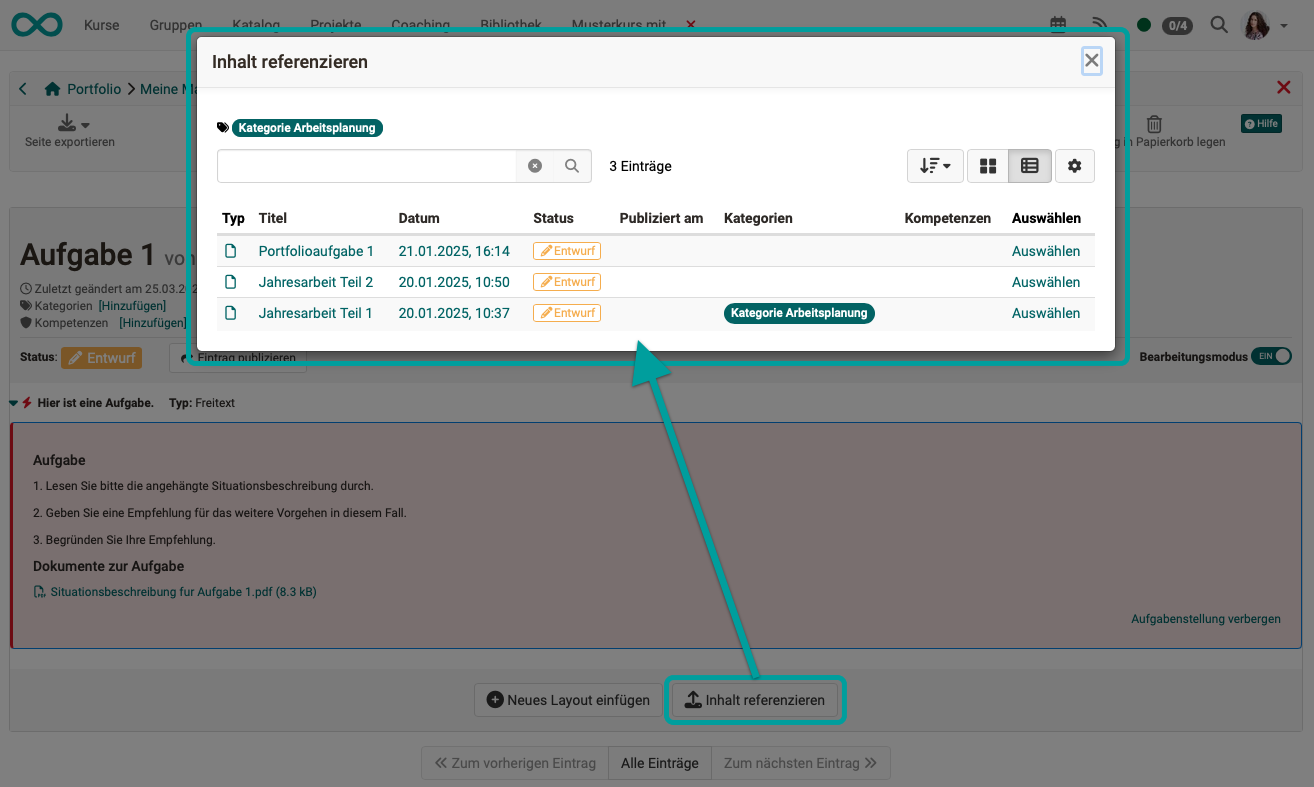This screenshot has width=1314, height=787.
Task: Select Auswählen for Portfolioaufgabe 1
Action: click(x=1046, y=250)
